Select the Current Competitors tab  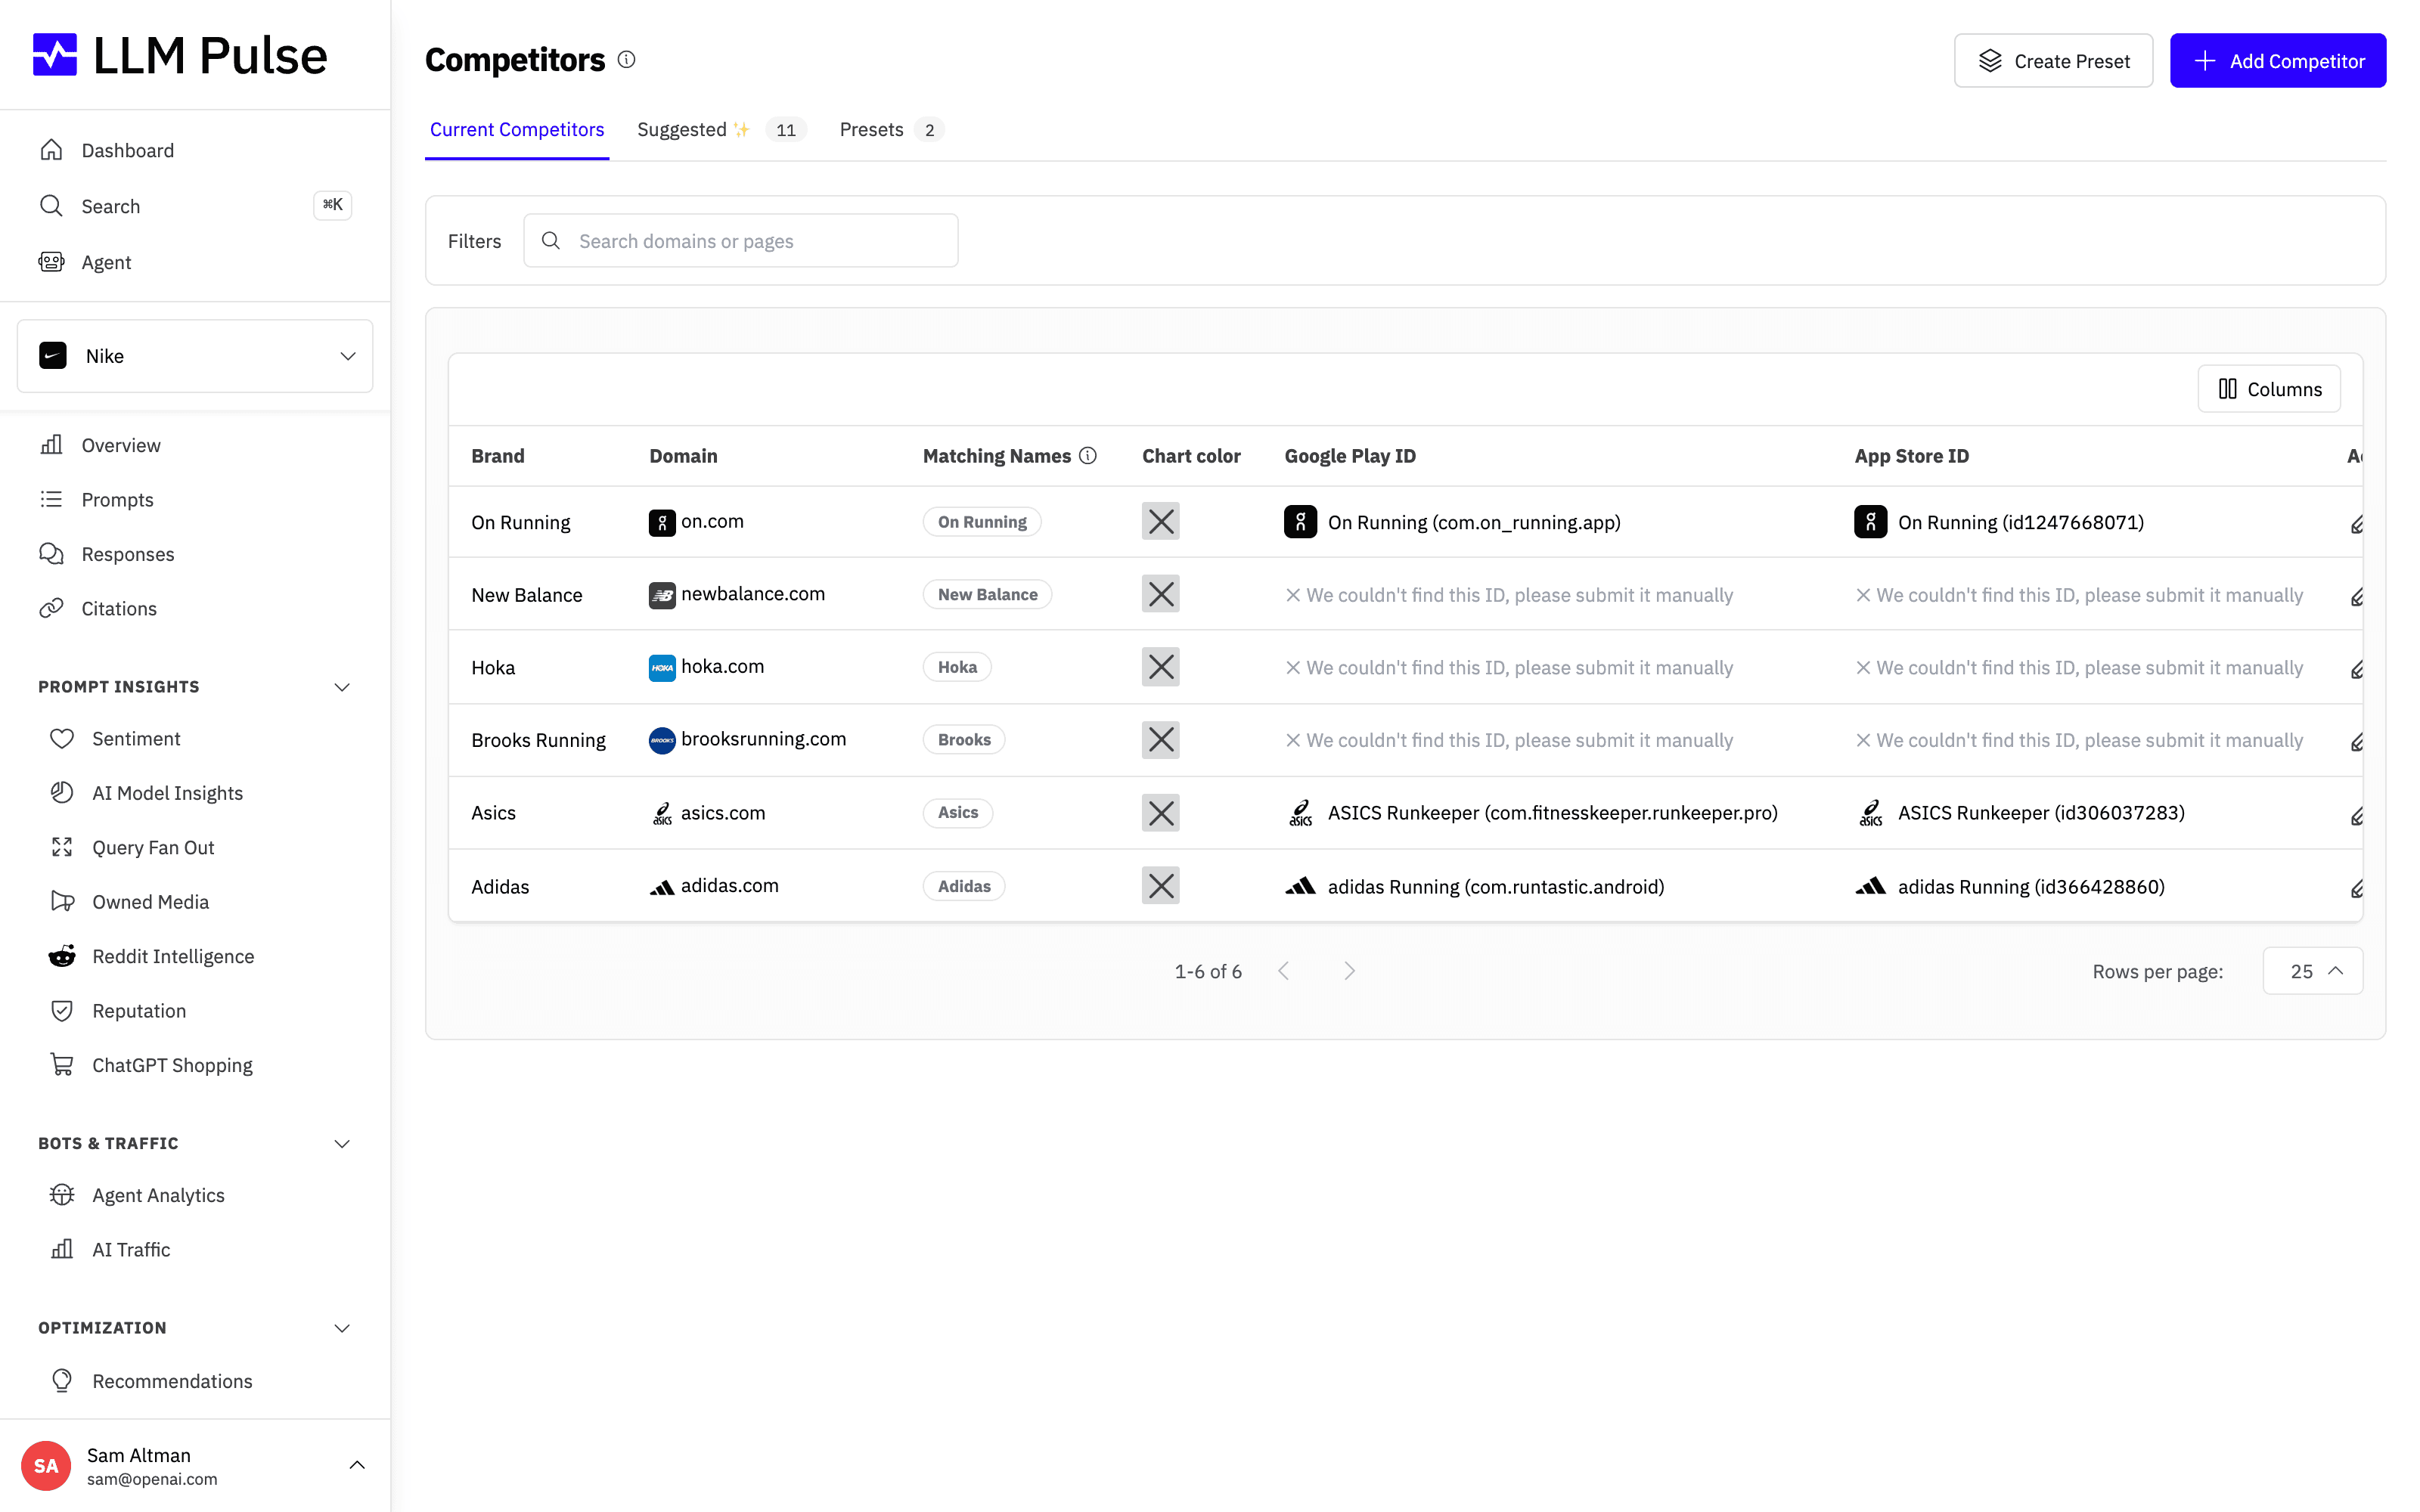click(x=517, y=130)
